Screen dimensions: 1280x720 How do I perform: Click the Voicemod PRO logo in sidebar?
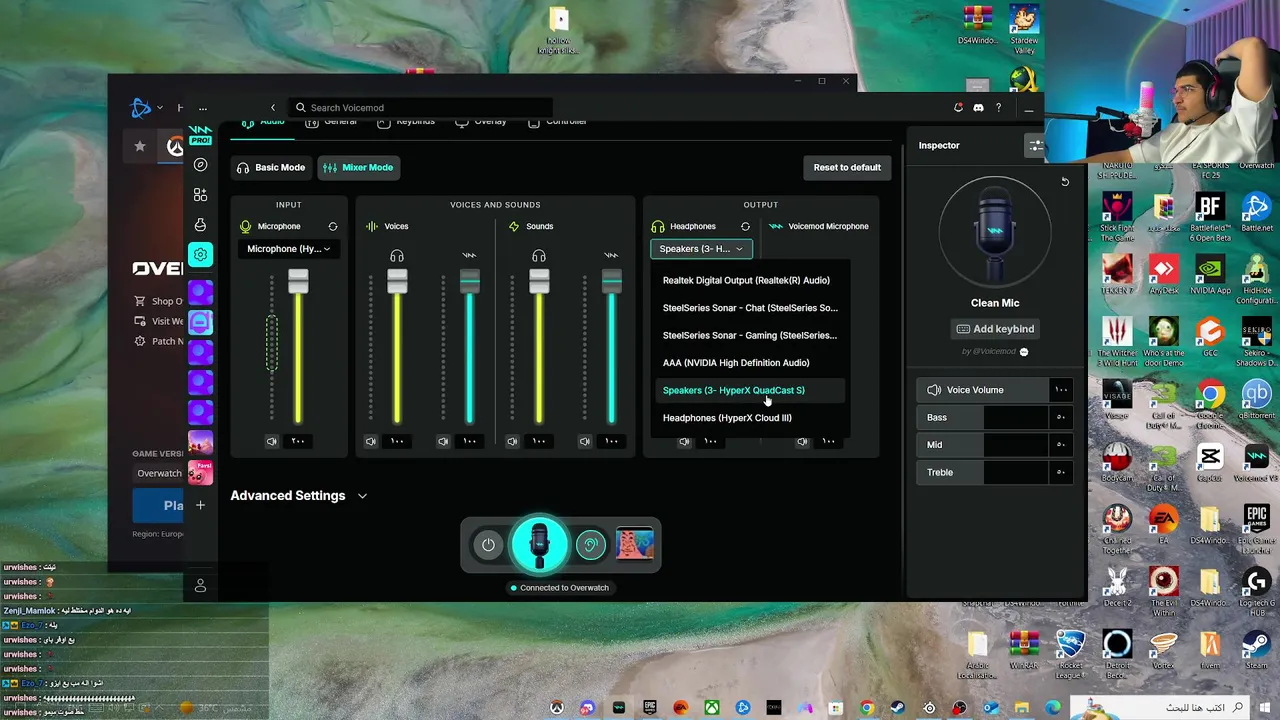200,135
